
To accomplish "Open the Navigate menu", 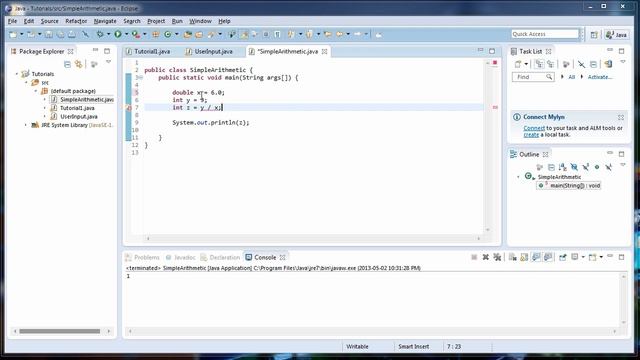I will pyautogui.click(x=105, y=21).
